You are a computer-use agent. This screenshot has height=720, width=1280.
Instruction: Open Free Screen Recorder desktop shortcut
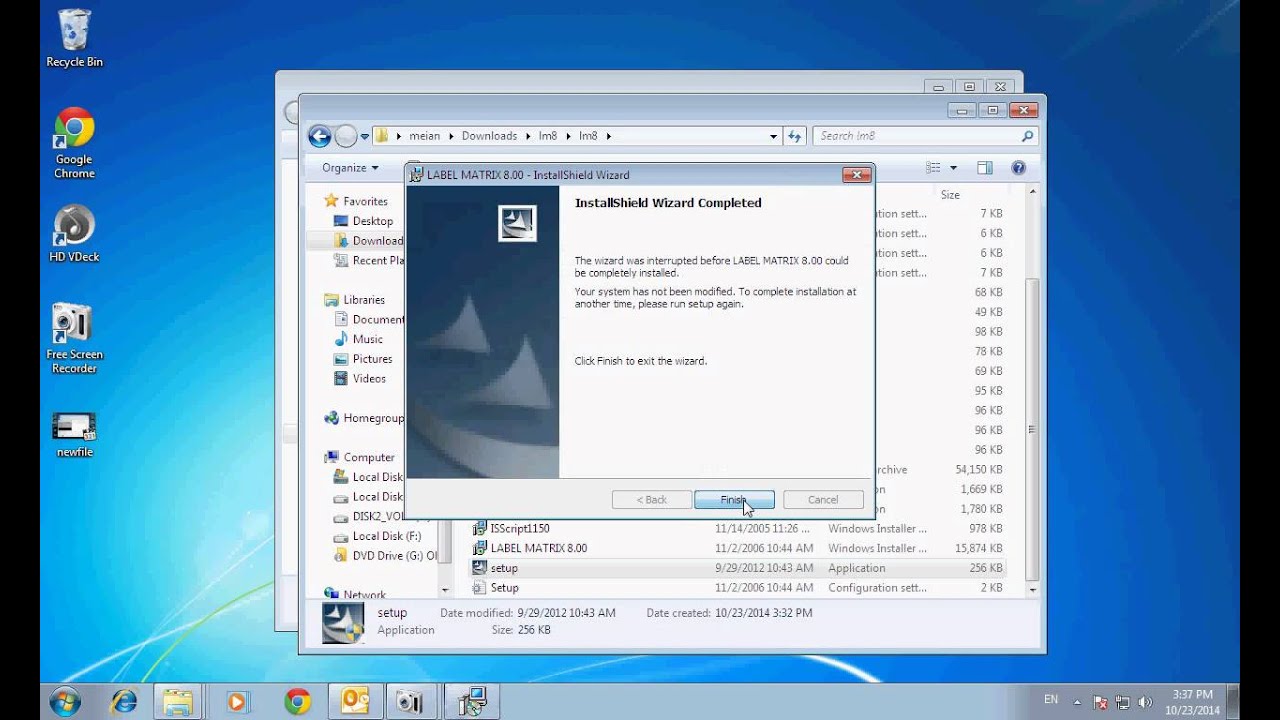coord(74,339)
